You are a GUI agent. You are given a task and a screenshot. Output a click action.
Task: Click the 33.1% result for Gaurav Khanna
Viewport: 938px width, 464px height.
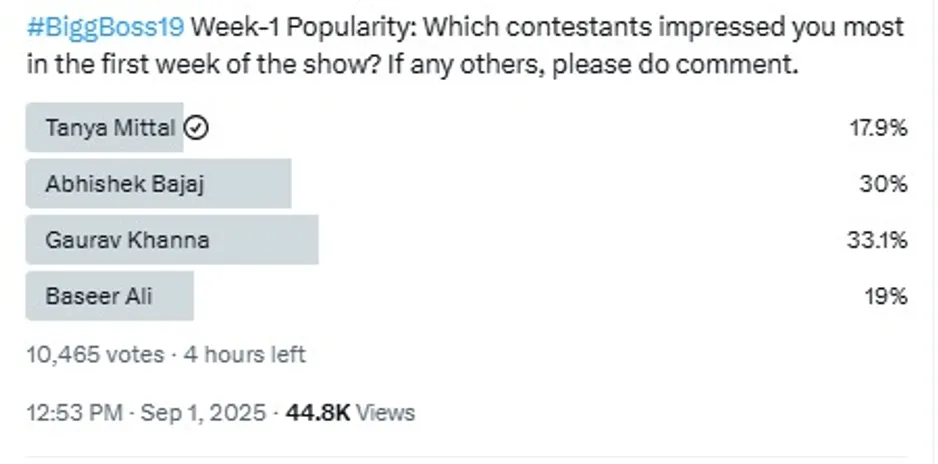point(882,240)
